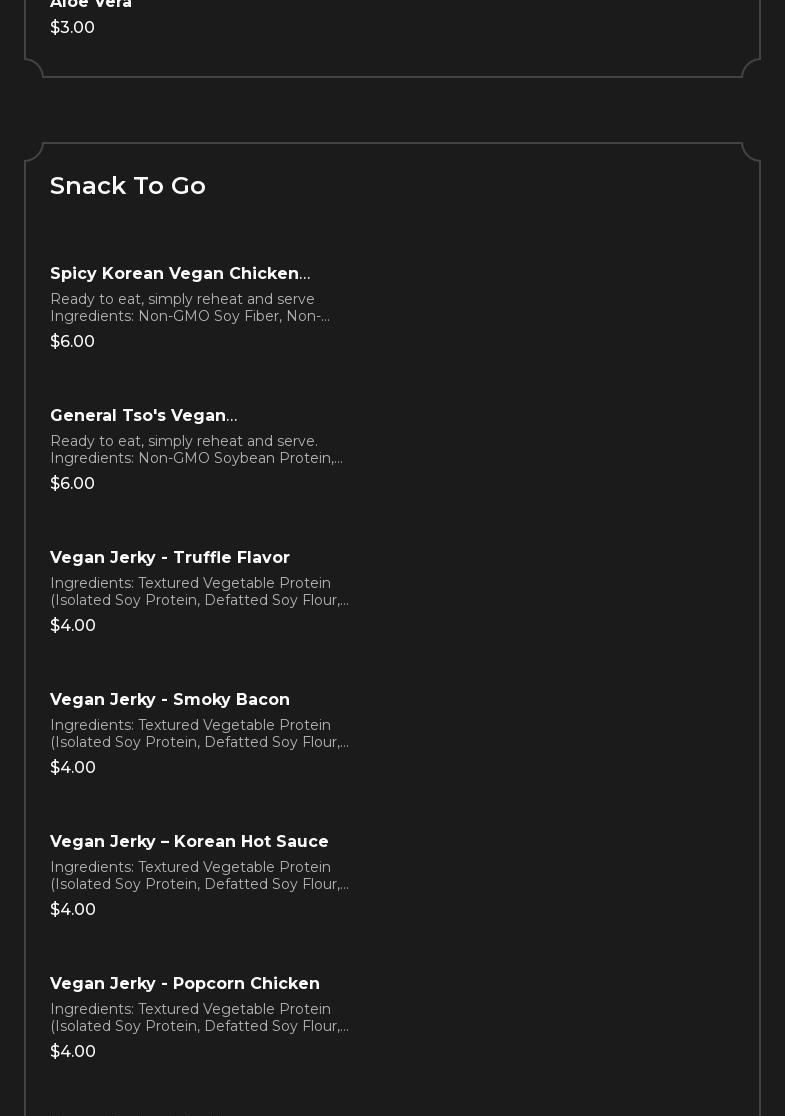Image resolution: width=785 pixels, height=1116 pixels.
Task: Click Spicy Korean Vegan Chicken's $6.00 price
Action: tap(72, 341)
